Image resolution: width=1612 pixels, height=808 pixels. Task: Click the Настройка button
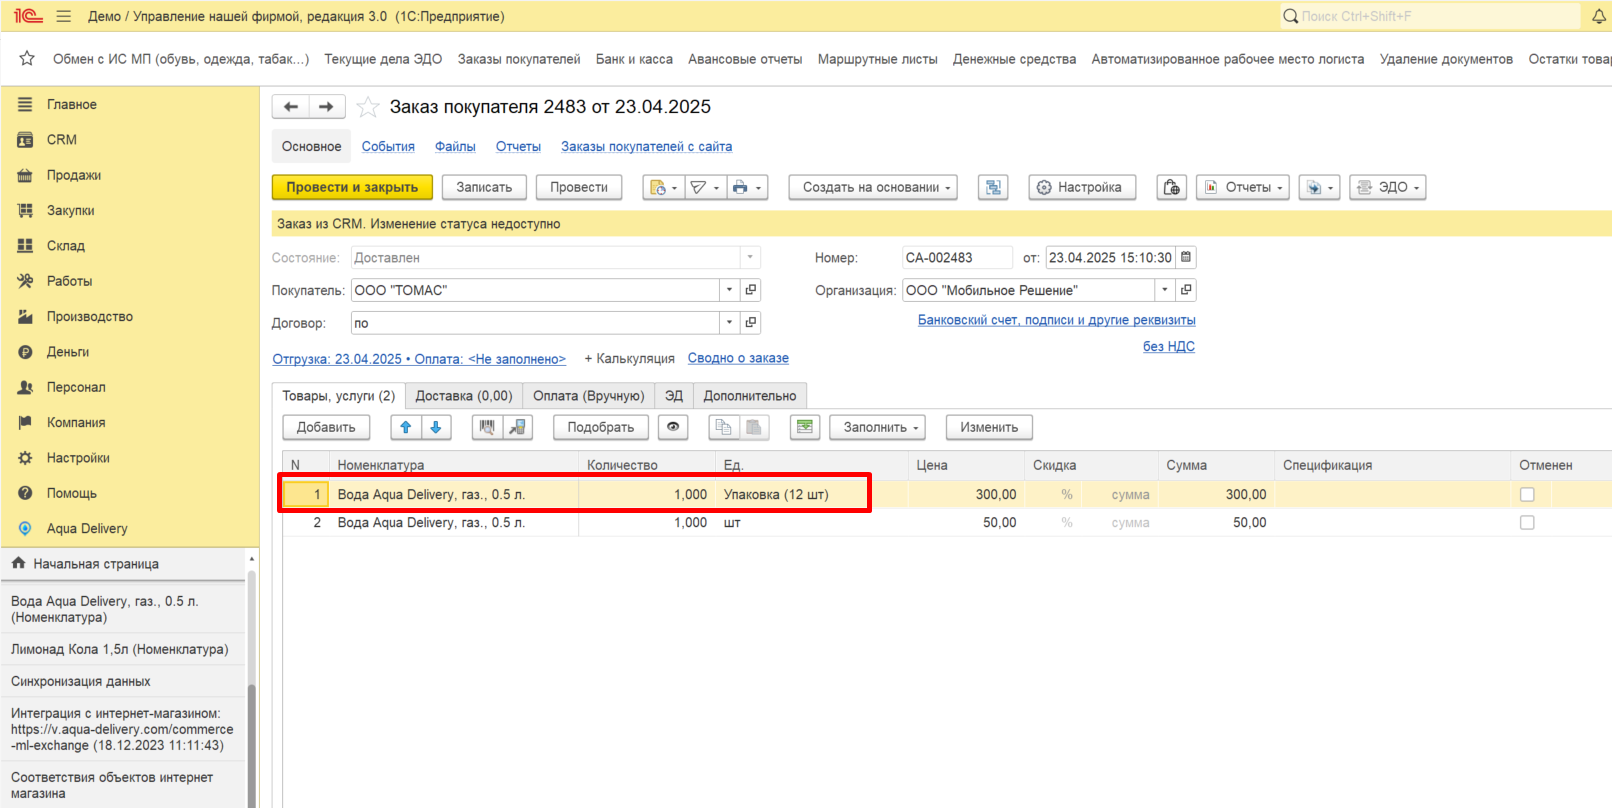(x=1082, y=187)
